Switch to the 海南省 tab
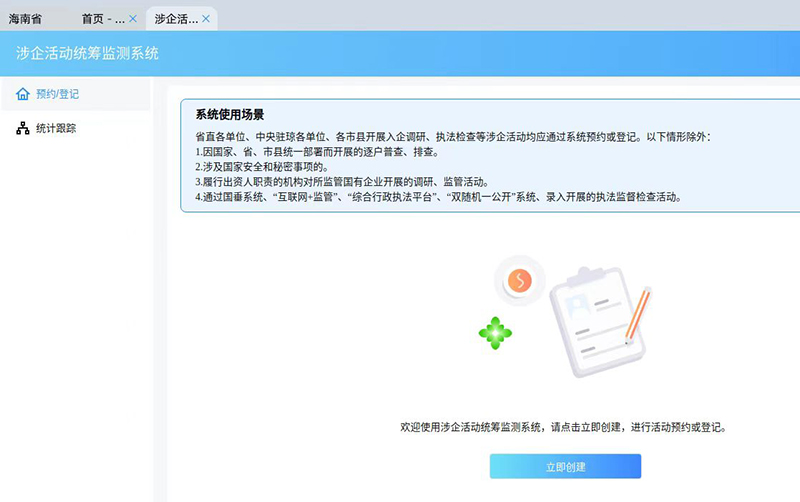The width and height of the screenshot is (800, 502). click(x=27, y=19)
